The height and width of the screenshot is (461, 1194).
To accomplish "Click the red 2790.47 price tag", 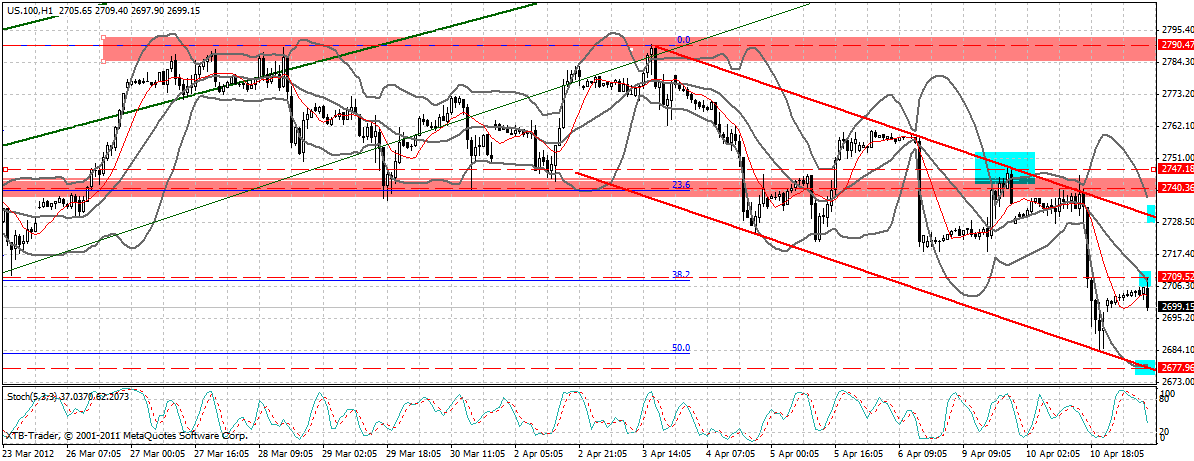I will pyautogui.click(x=1176, y=45).
